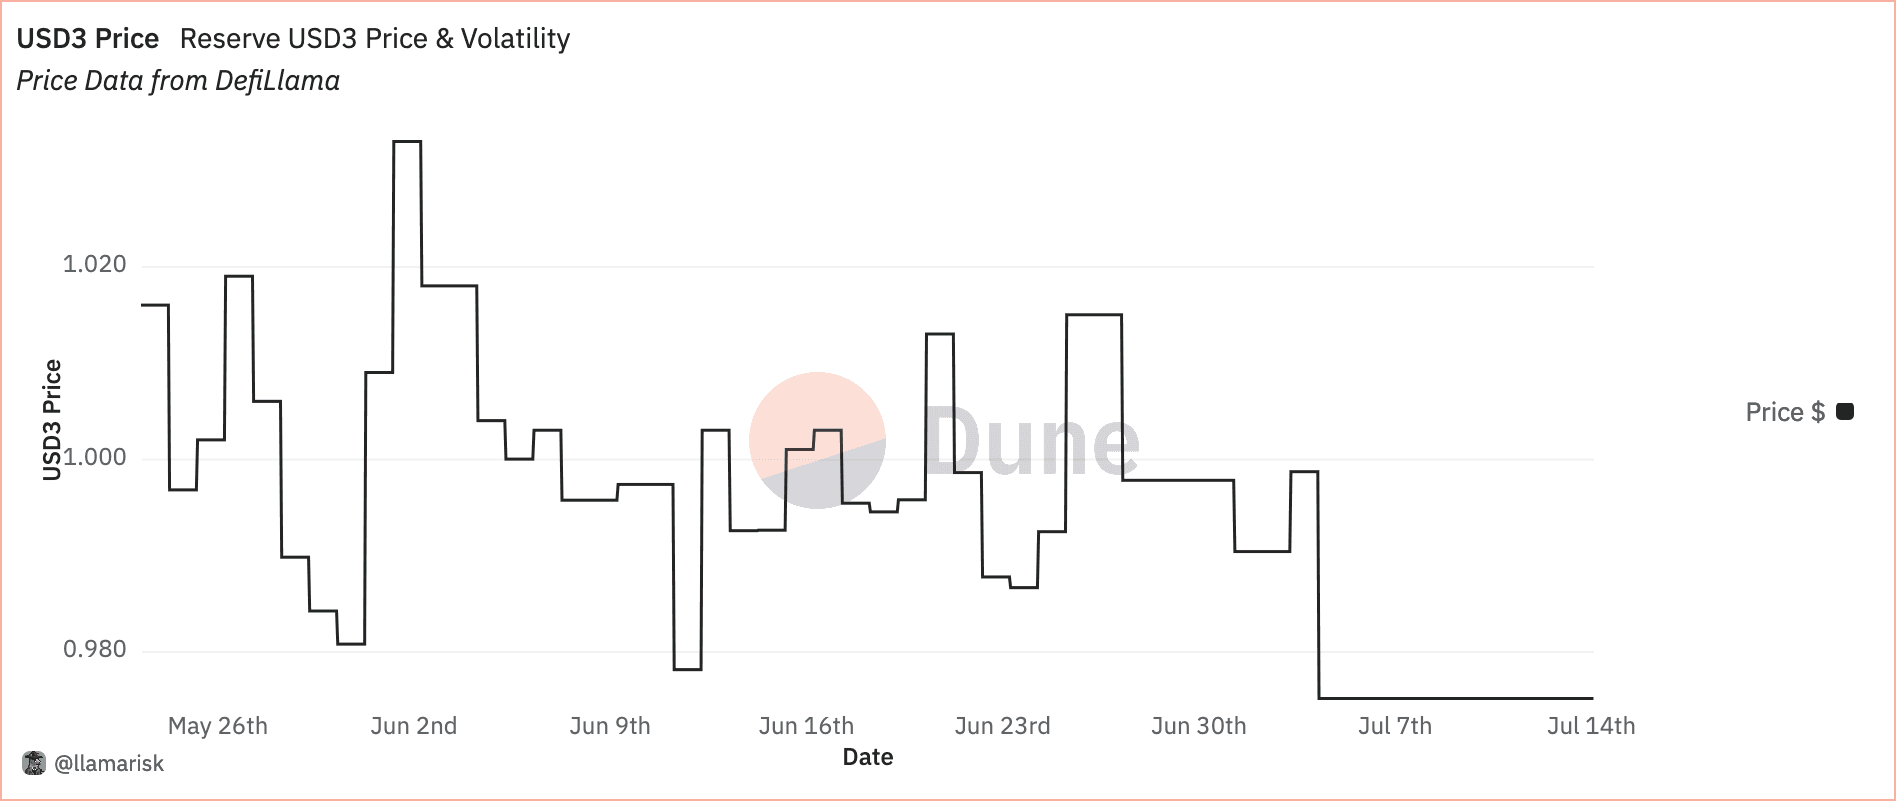Select the Reserve USD3 Price & Volatility subtitle
Screen dimensions: 1896x802
pos(375,39)
